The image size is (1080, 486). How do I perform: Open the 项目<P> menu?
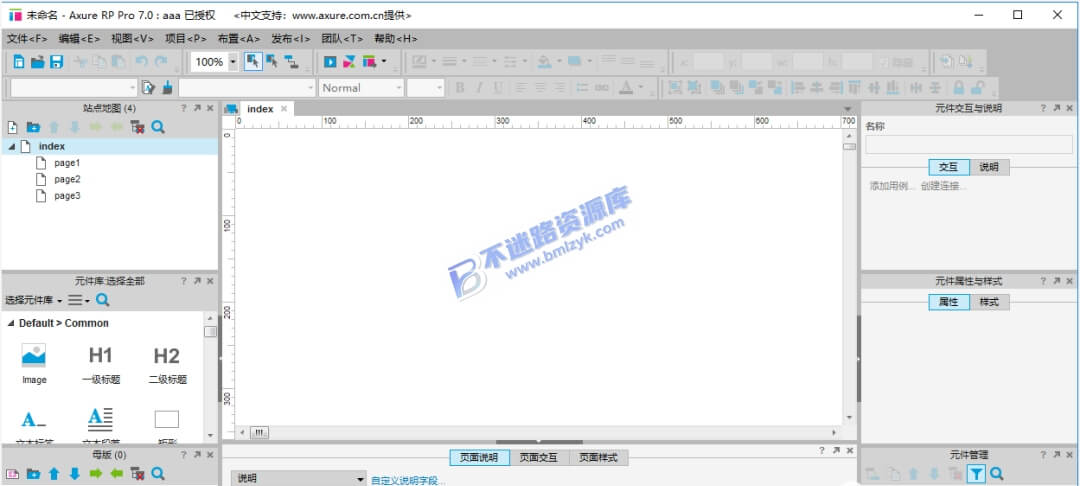[x=186, y=39]
